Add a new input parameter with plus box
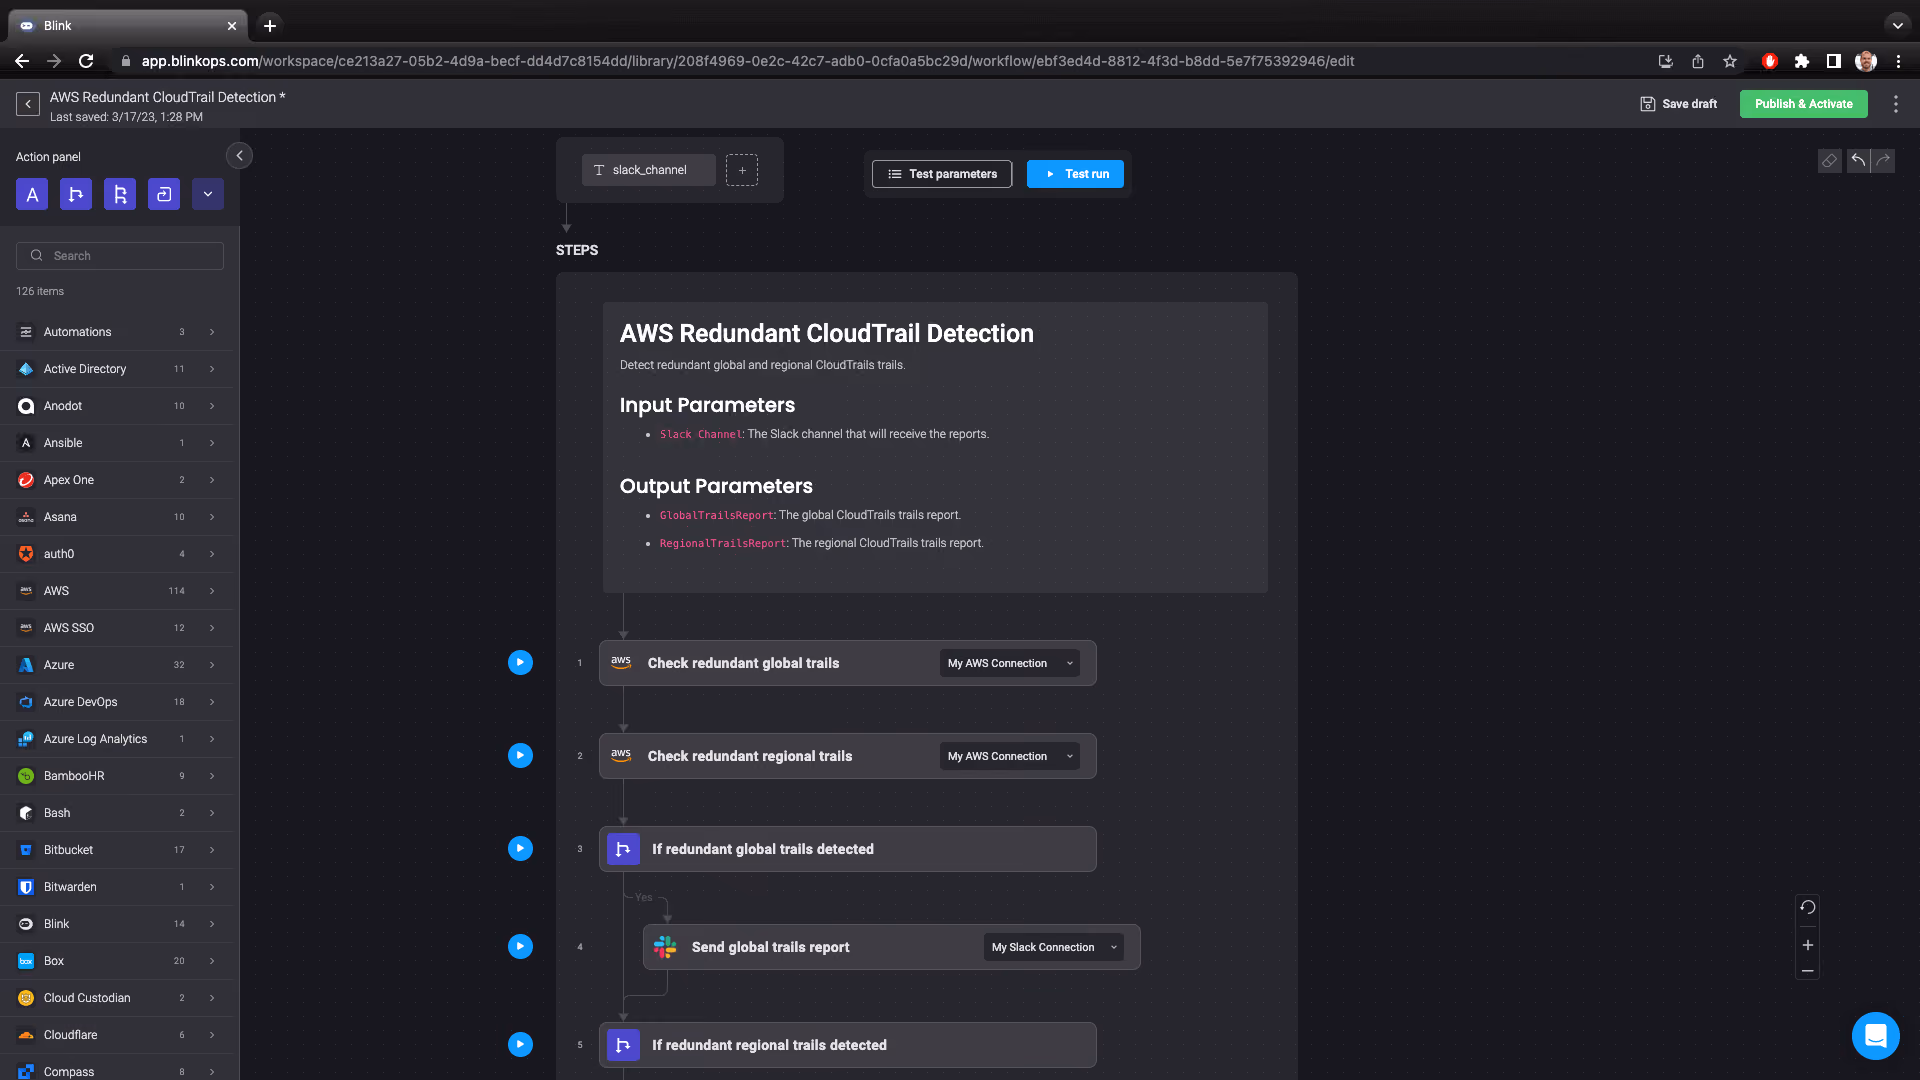Screen dimensions: 1920x1080 click(x=742, y=170)
